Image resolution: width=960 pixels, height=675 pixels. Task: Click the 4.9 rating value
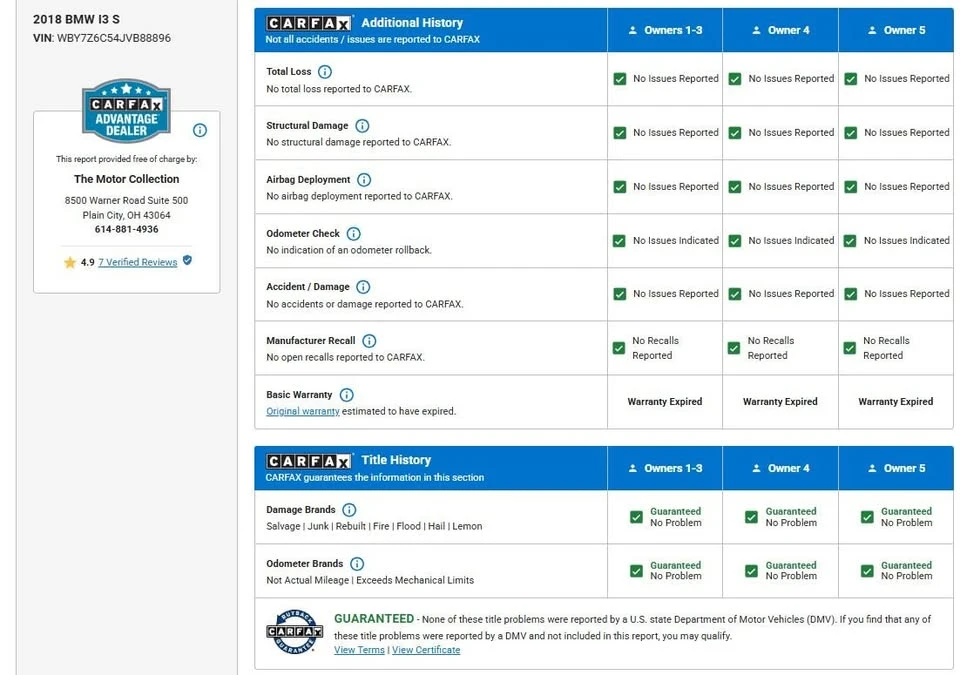point(88,262)
